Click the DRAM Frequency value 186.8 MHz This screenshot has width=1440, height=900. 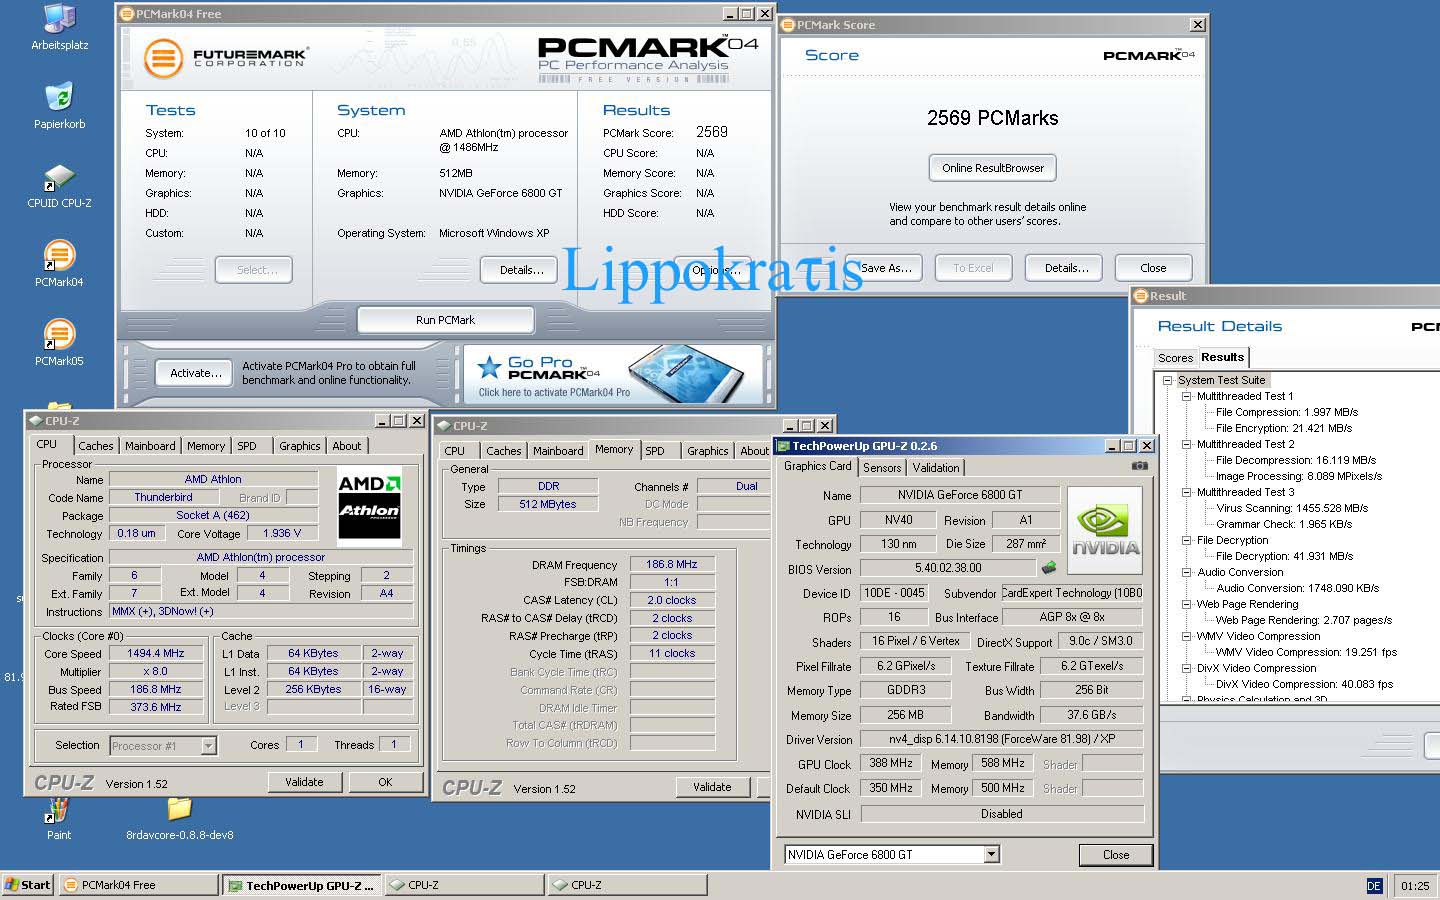(x=672, y=564)
